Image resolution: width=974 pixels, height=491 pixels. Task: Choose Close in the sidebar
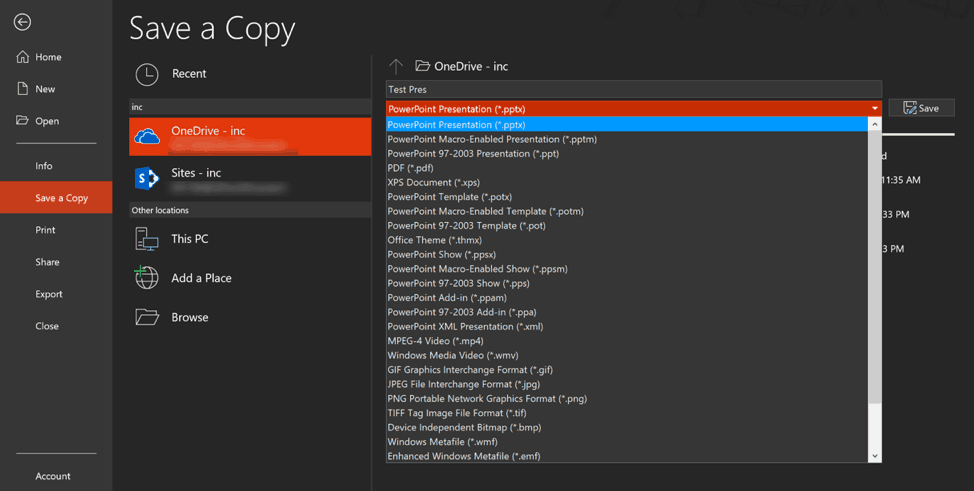(47, 326)
